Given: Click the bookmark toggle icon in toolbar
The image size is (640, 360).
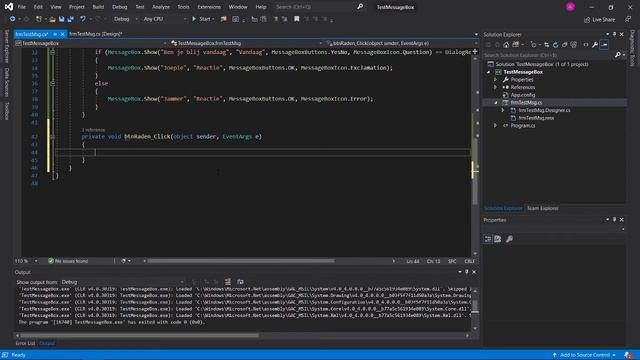Looking at the screenshot, I should [297, 19].
